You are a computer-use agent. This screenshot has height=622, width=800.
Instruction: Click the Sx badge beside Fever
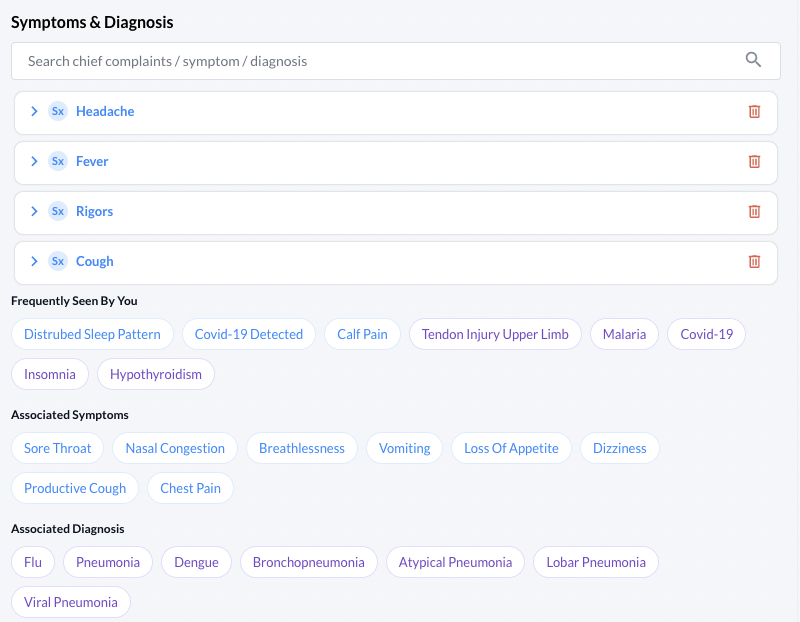[58, 161]
